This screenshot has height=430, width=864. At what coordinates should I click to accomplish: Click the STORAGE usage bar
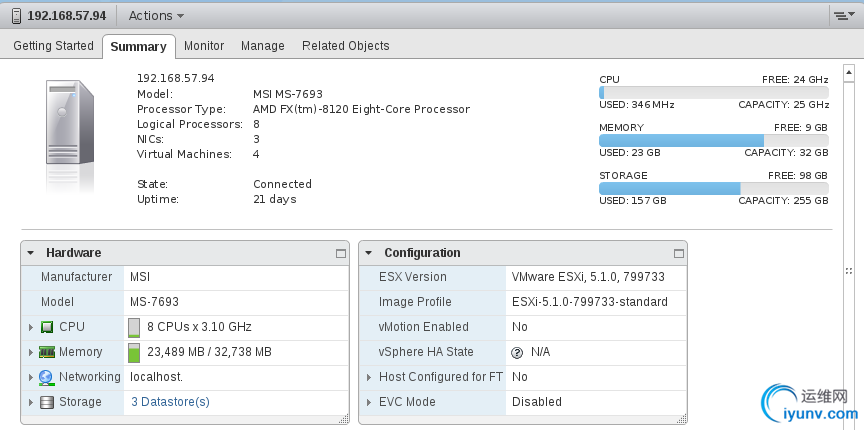[x=714, y=188]
